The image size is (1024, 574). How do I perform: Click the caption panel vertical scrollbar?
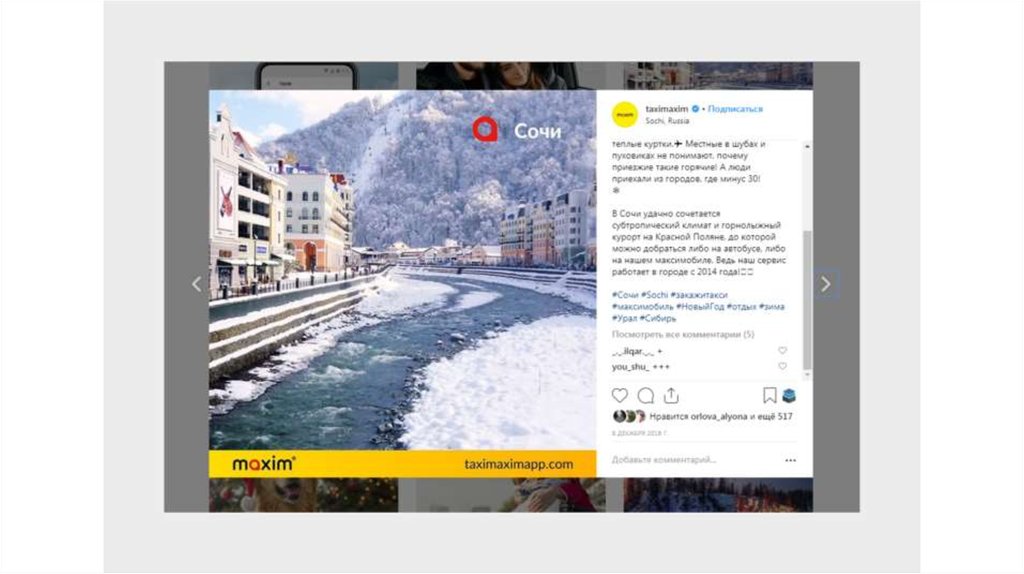click(x=807, y=300)
